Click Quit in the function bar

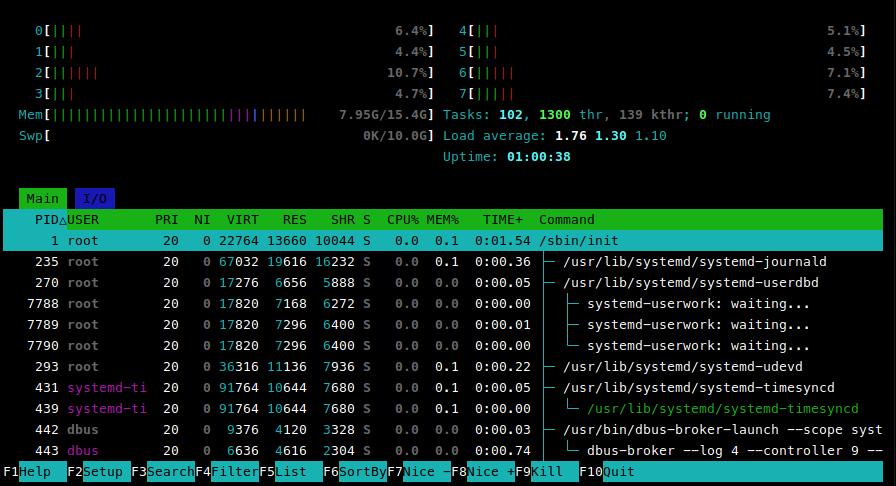(618, 471)
